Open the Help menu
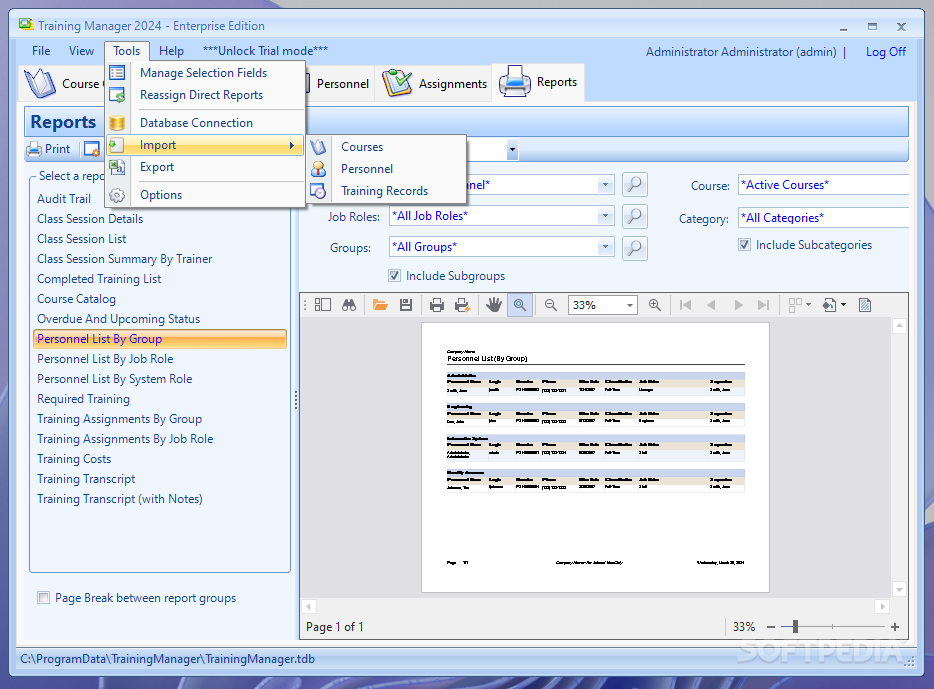Image resolution: width=934 pixels, height=689 pixels. pyautogui.click(x=172, y=51)
